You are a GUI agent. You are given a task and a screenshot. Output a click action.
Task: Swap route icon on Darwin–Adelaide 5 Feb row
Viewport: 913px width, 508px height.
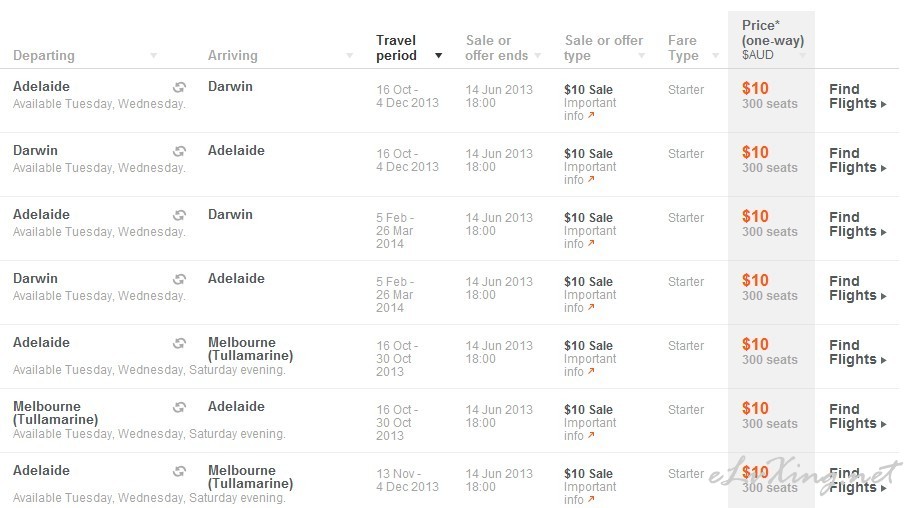coord(179,279)
